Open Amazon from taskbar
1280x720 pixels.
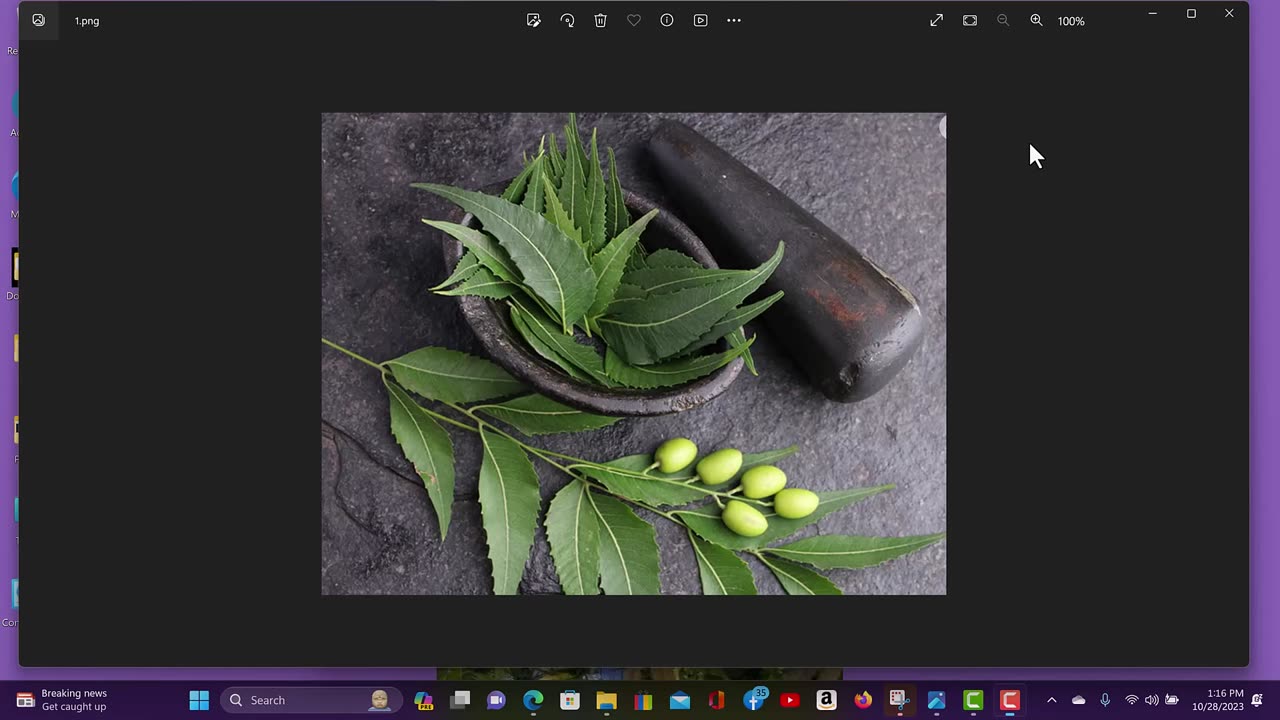click(826, 700)
